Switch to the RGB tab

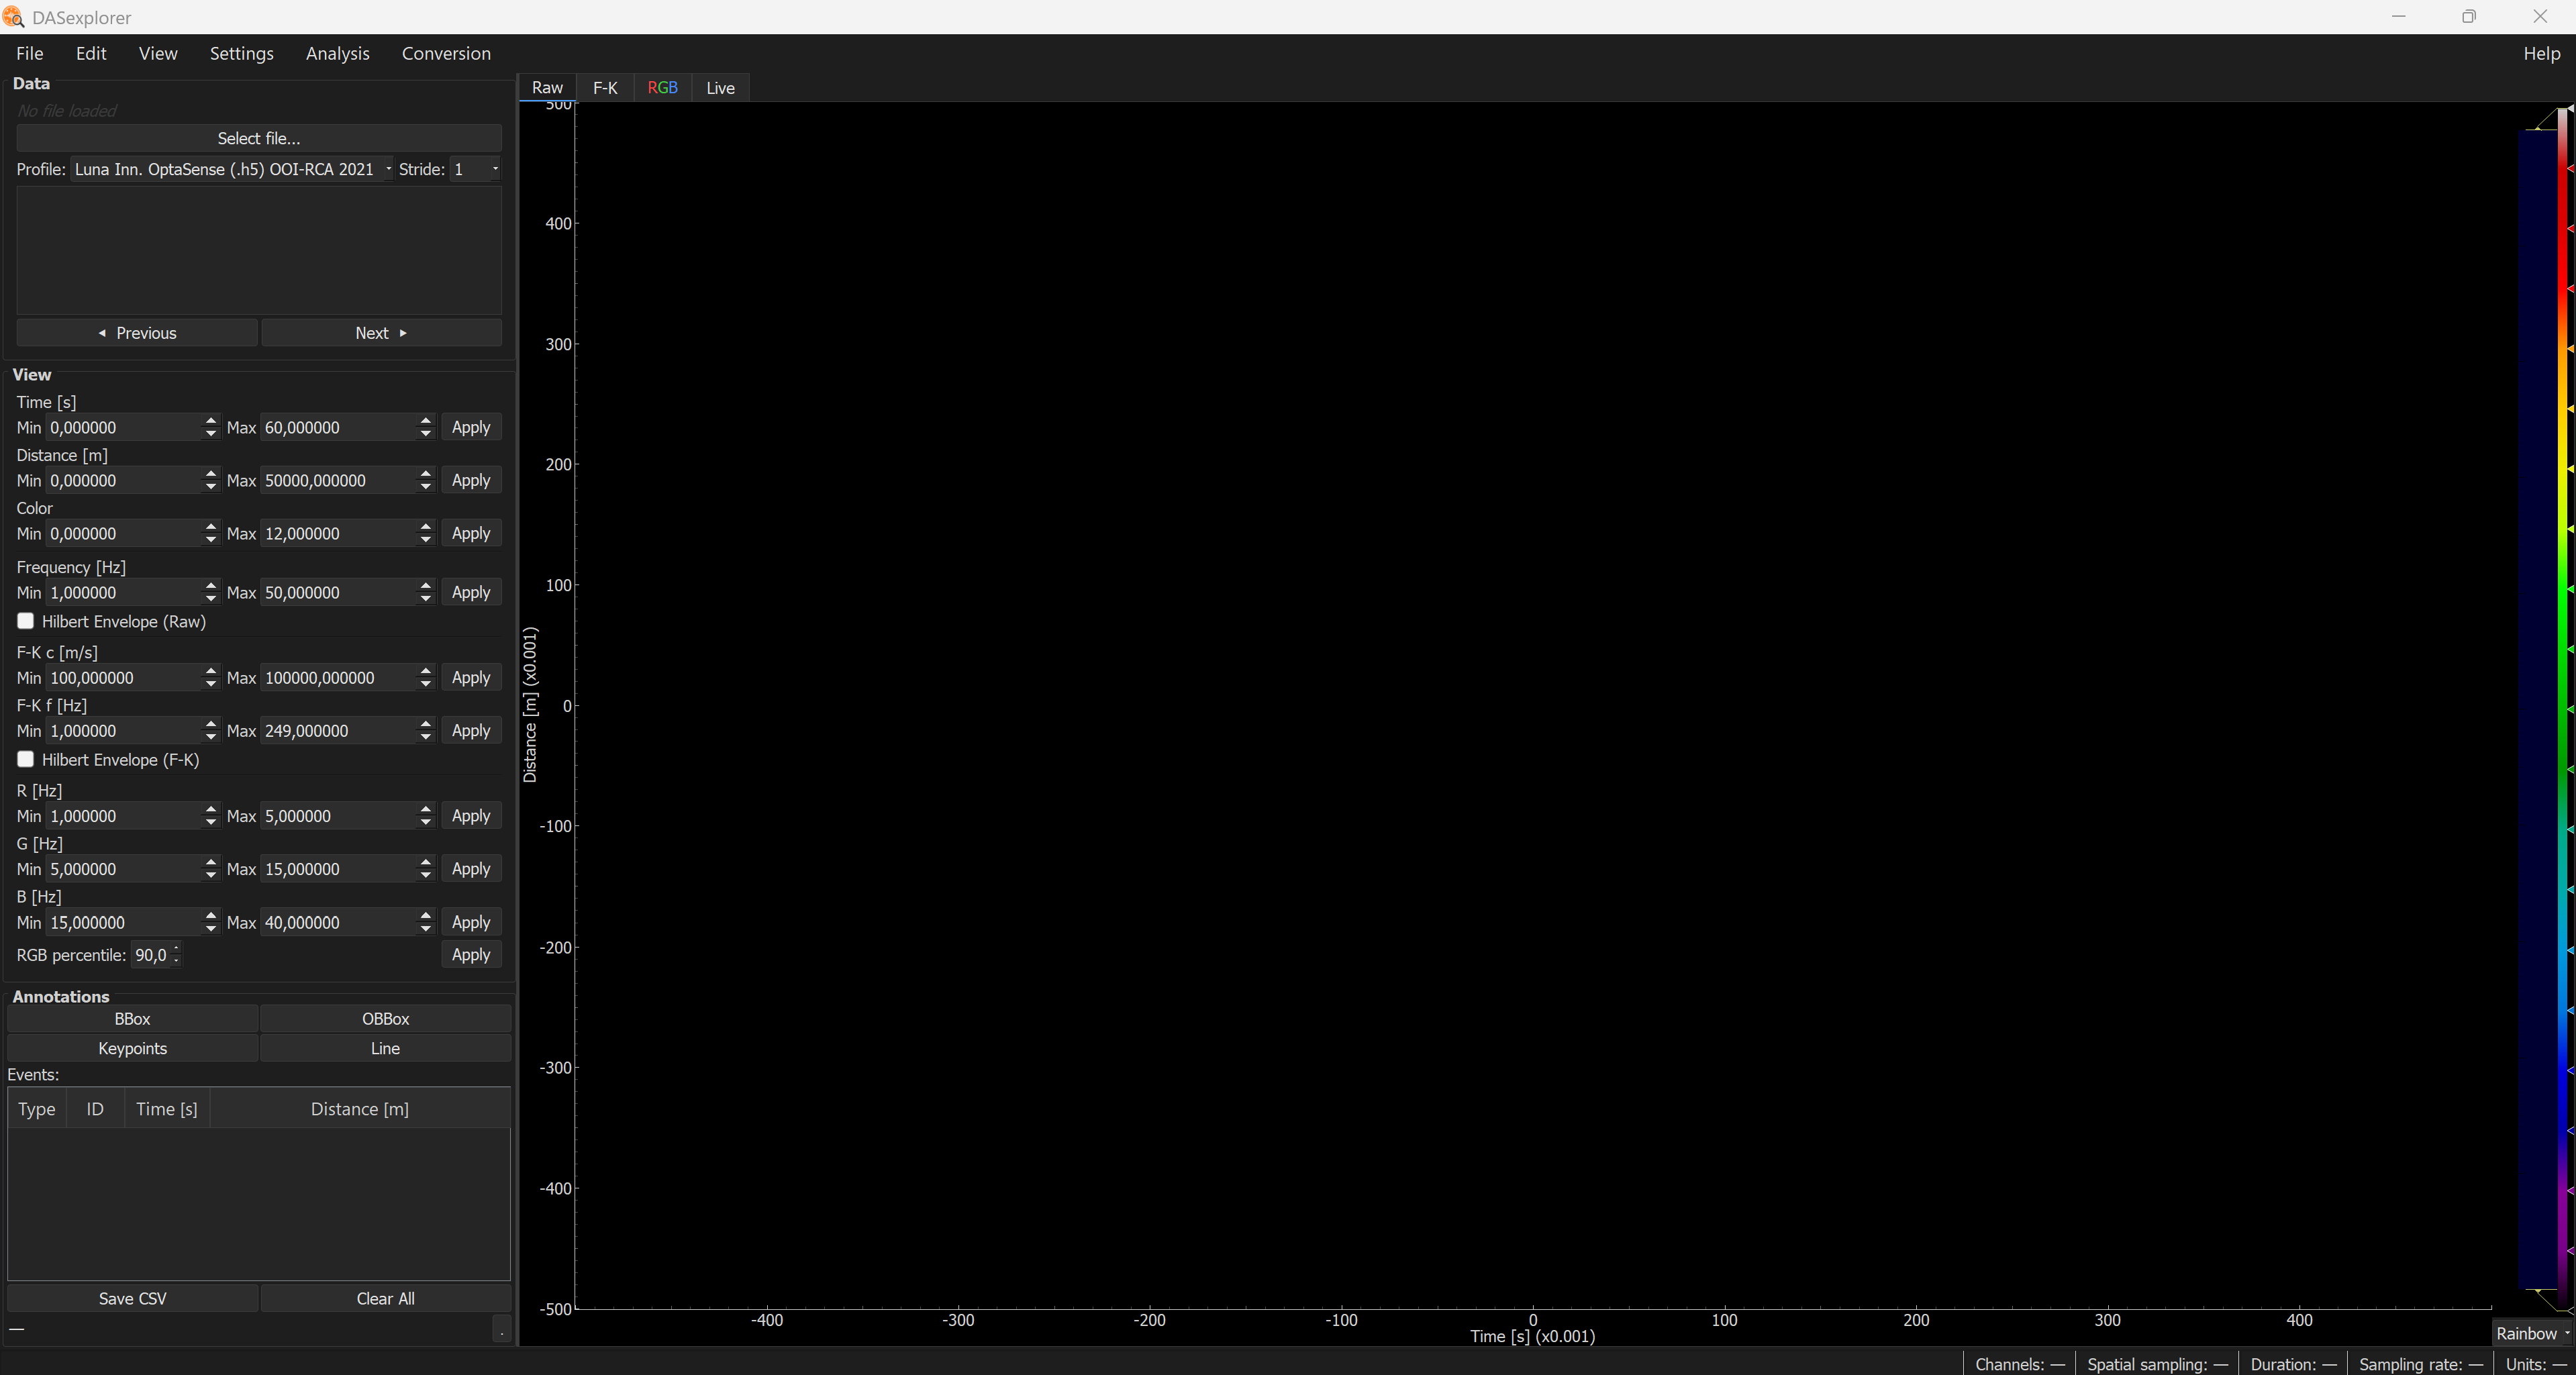(x=662, y=88)
